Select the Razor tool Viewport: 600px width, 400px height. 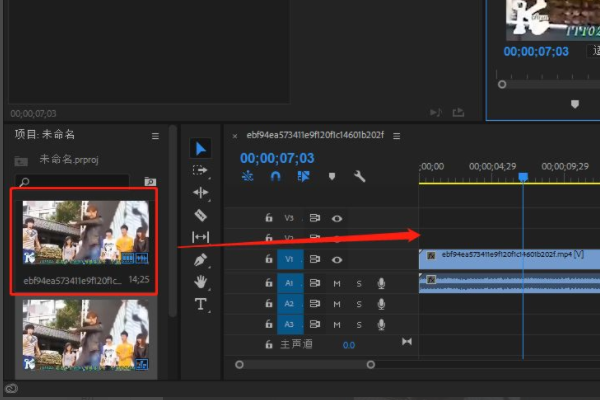coord(200,215)
